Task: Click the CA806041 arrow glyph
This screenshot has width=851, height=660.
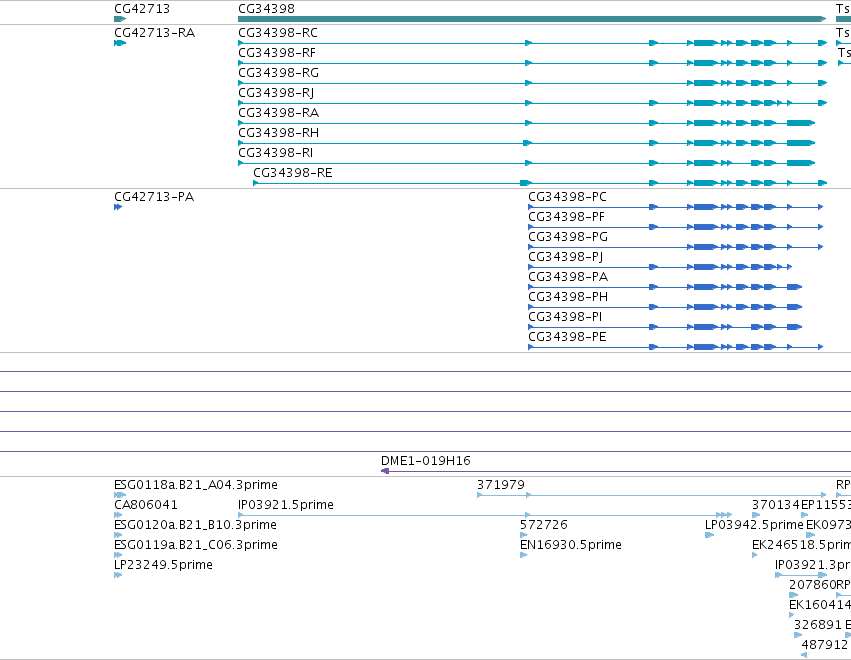Action: 118,515
